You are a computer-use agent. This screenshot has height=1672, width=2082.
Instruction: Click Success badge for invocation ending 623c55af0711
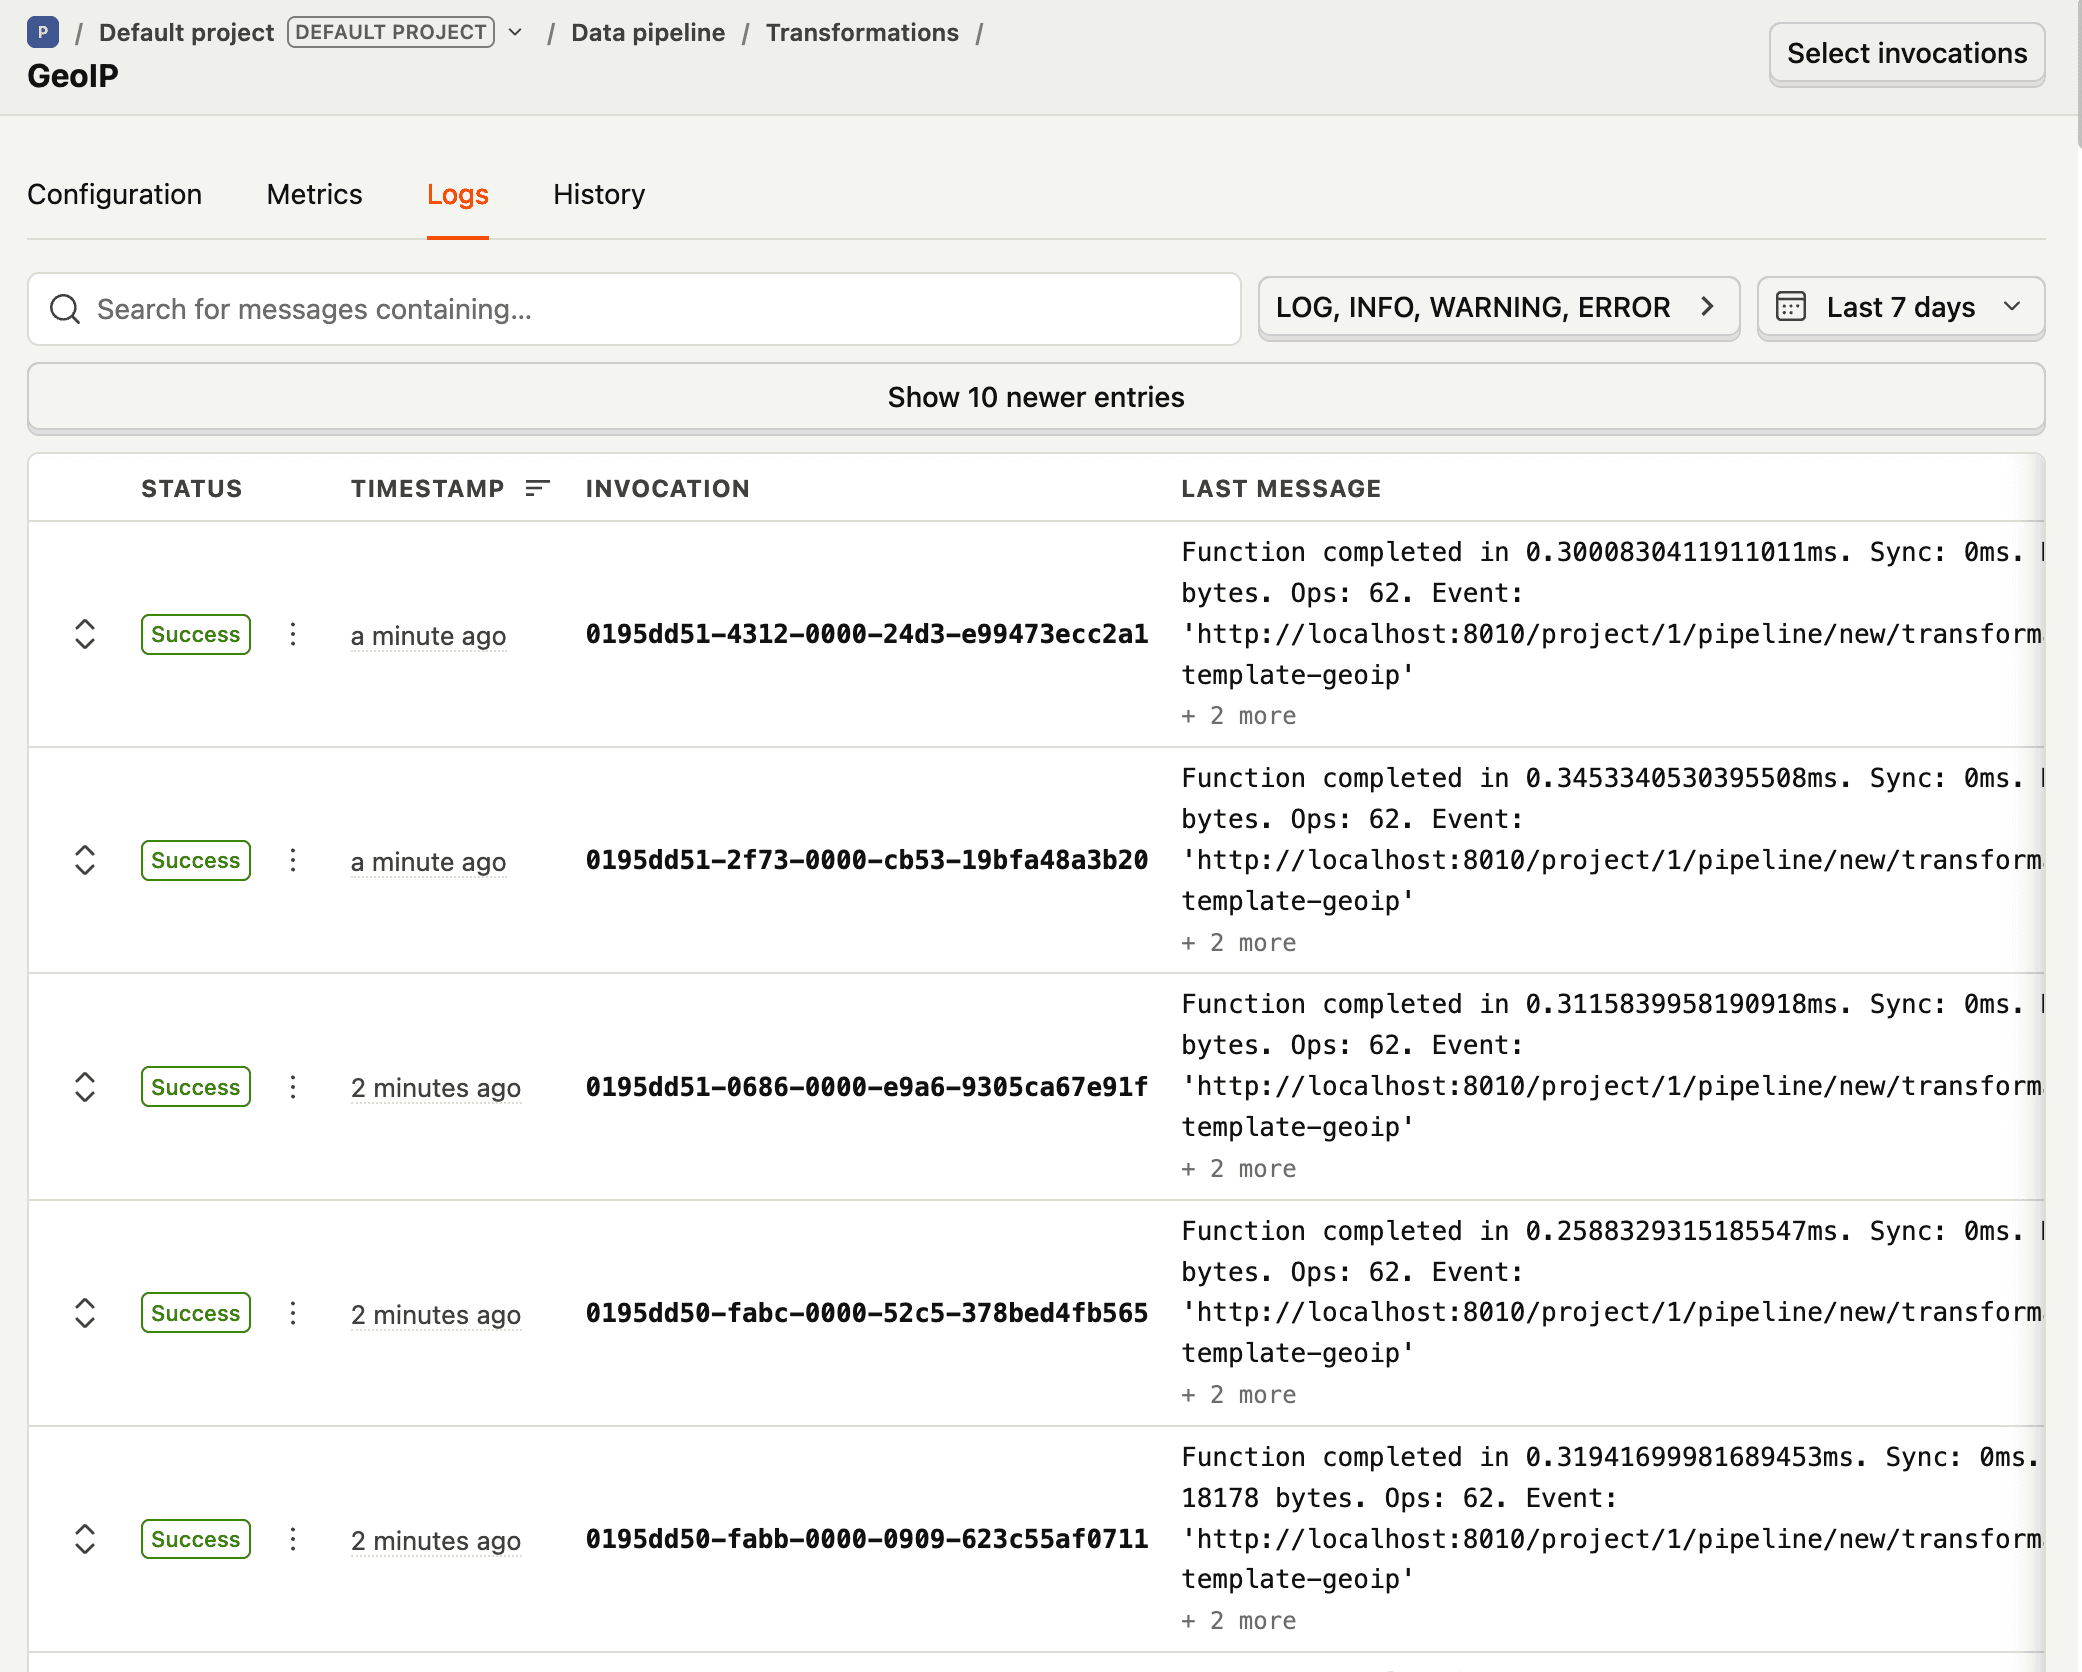[x=196, y=1539]
